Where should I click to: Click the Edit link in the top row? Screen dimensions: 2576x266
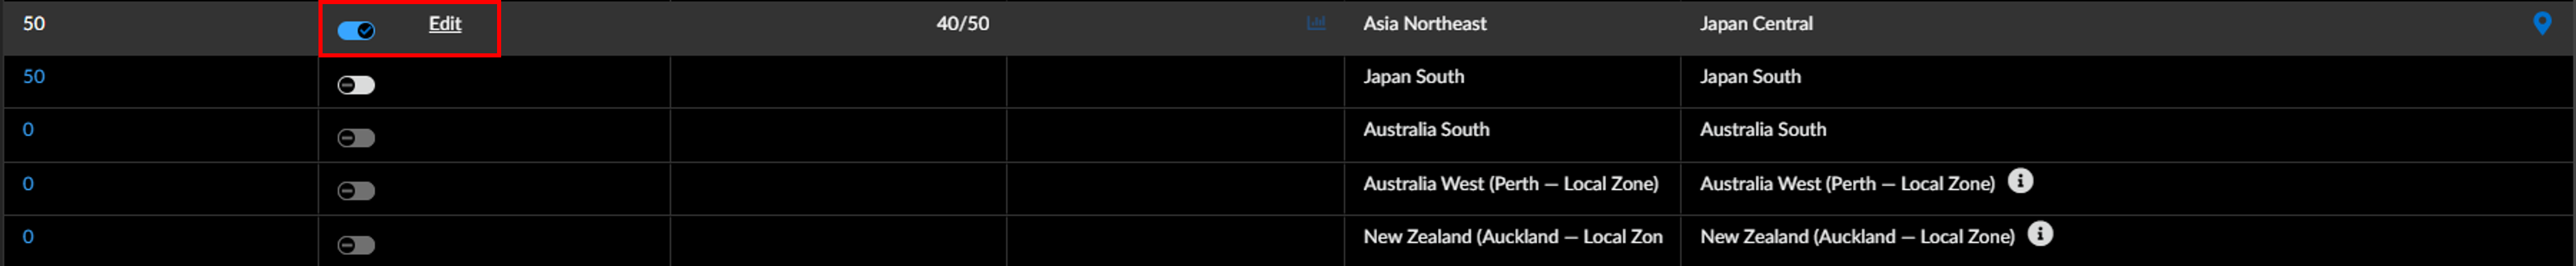(x=445, y=24)
